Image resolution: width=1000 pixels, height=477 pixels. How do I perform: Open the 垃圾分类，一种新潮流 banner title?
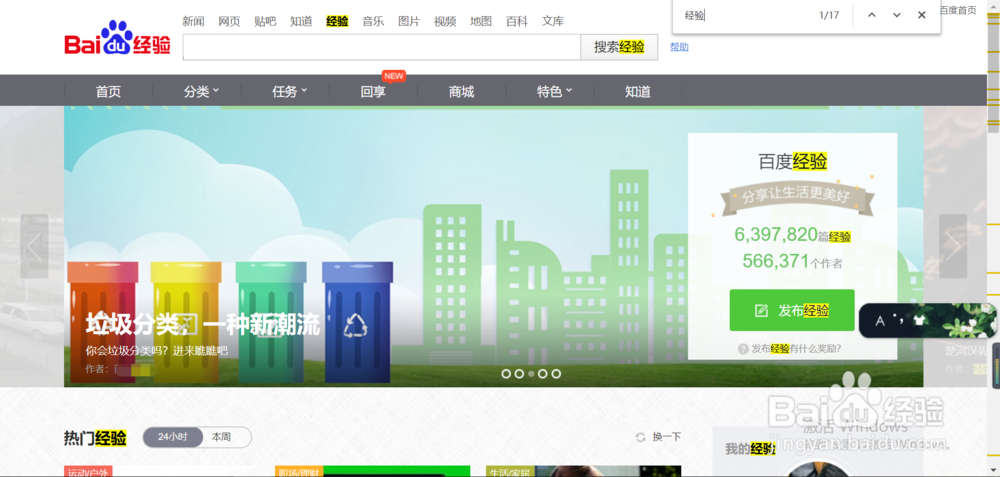203,326
